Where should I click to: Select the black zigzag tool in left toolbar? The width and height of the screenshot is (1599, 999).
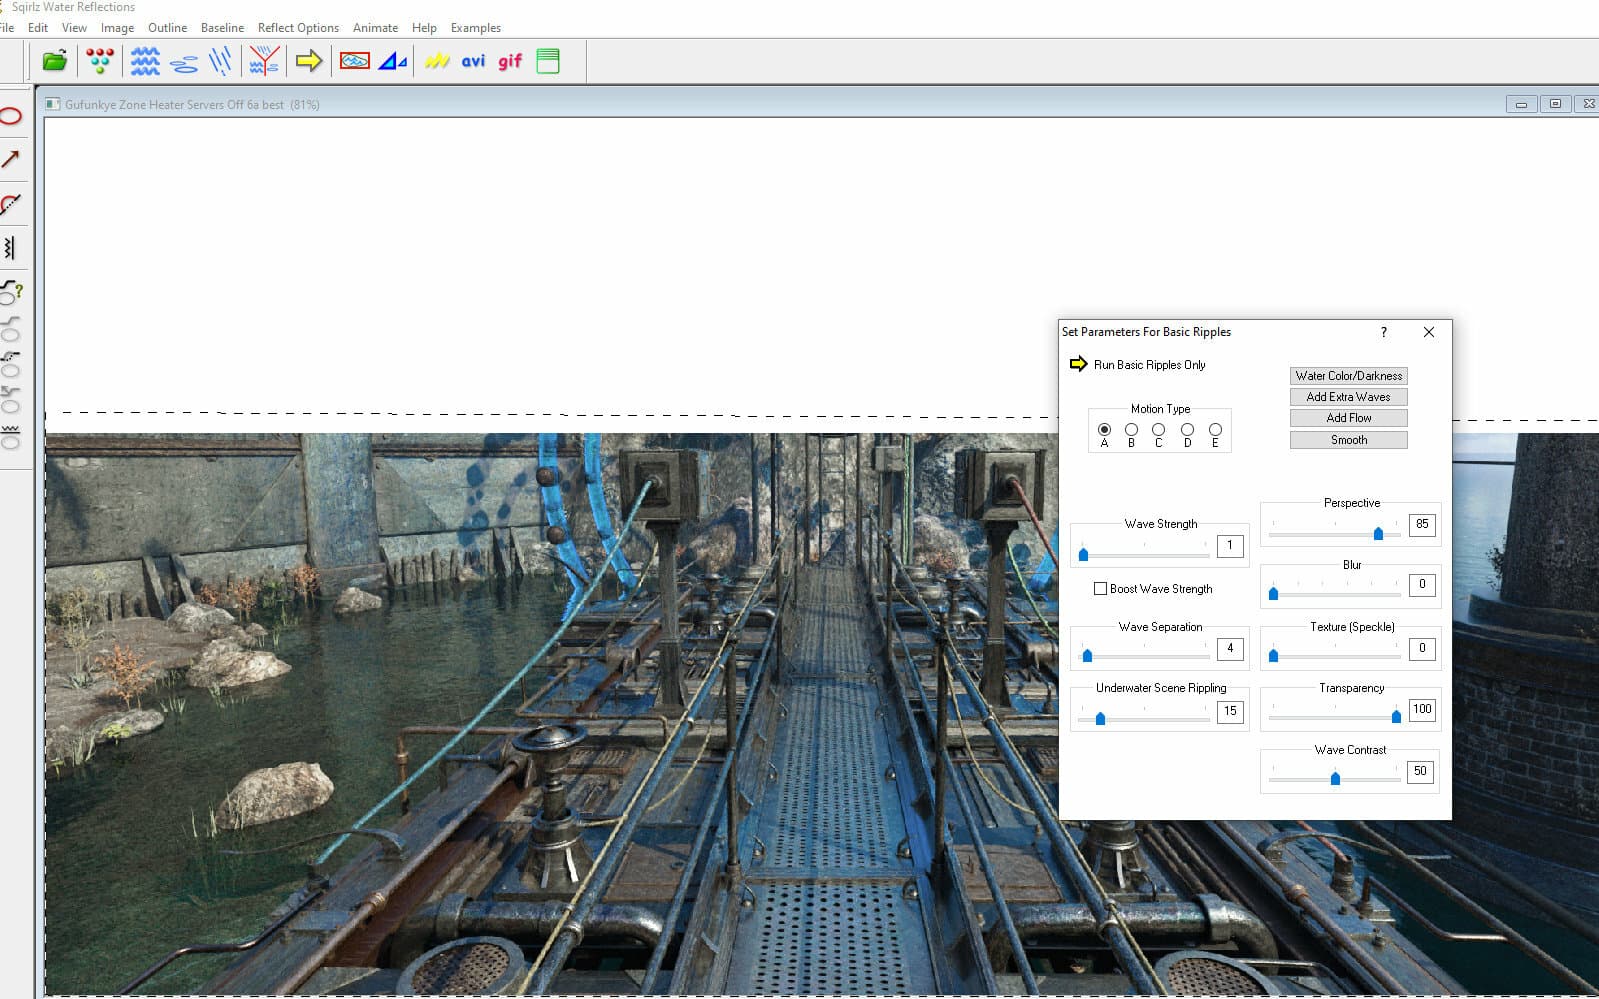[10, 247]
